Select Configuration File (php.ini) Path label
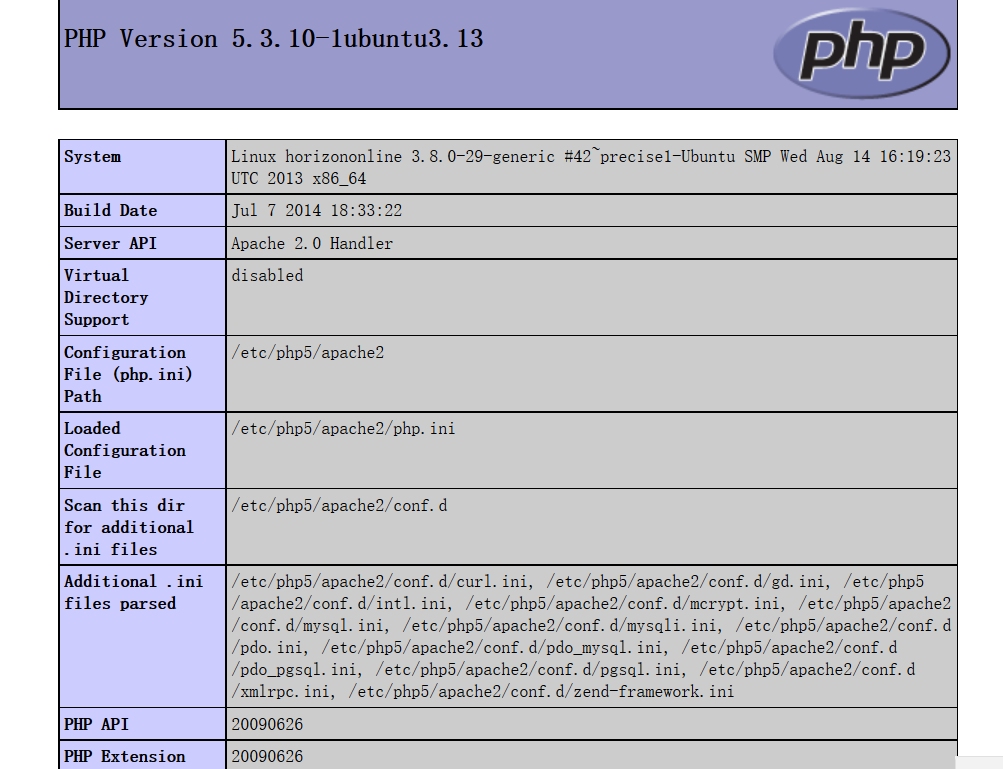 coord(143,374)
